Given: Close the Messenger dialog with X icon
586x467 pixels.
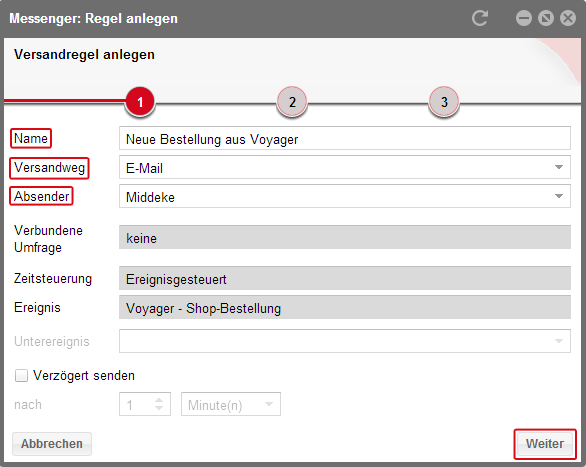Looking at the screenshot, I should [568, 18].
